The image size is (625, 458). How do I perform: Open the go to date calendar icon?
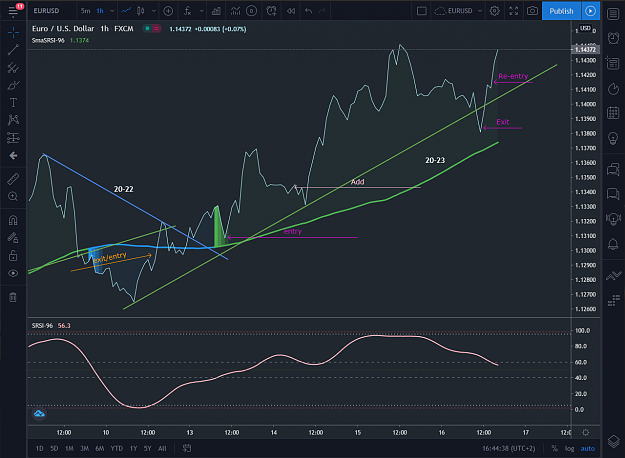(x=187, y=448)
